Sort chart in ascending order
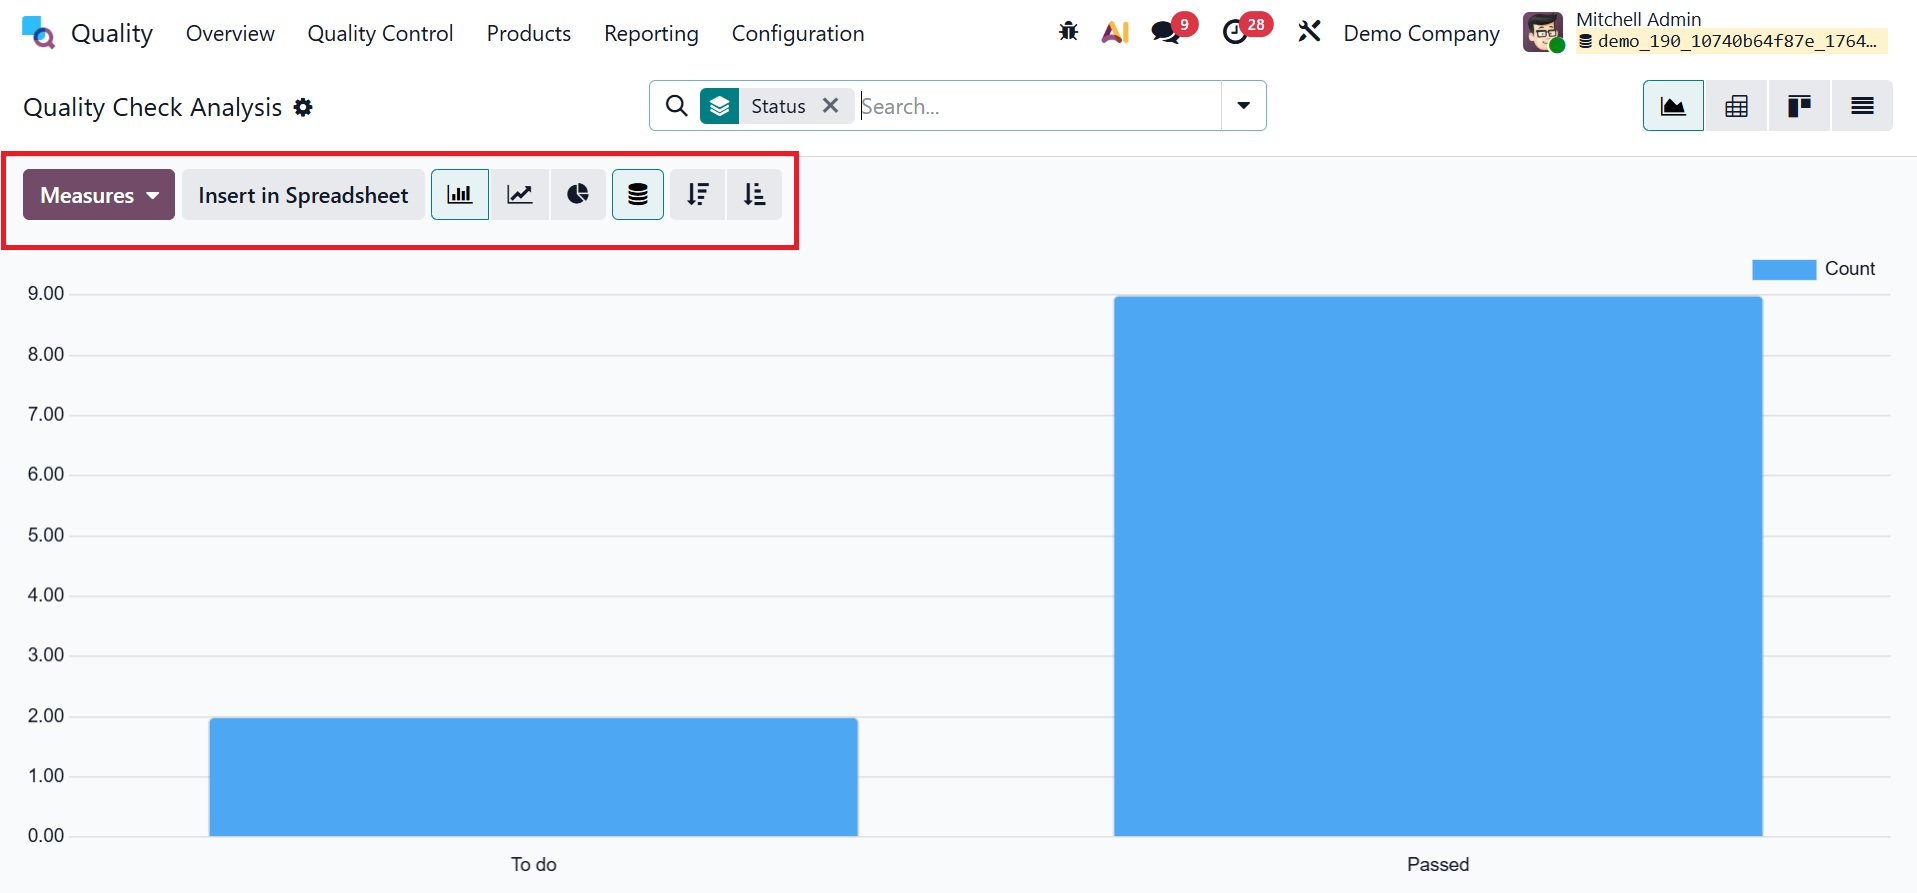1917x893 pixels. (x=755, y=194)
